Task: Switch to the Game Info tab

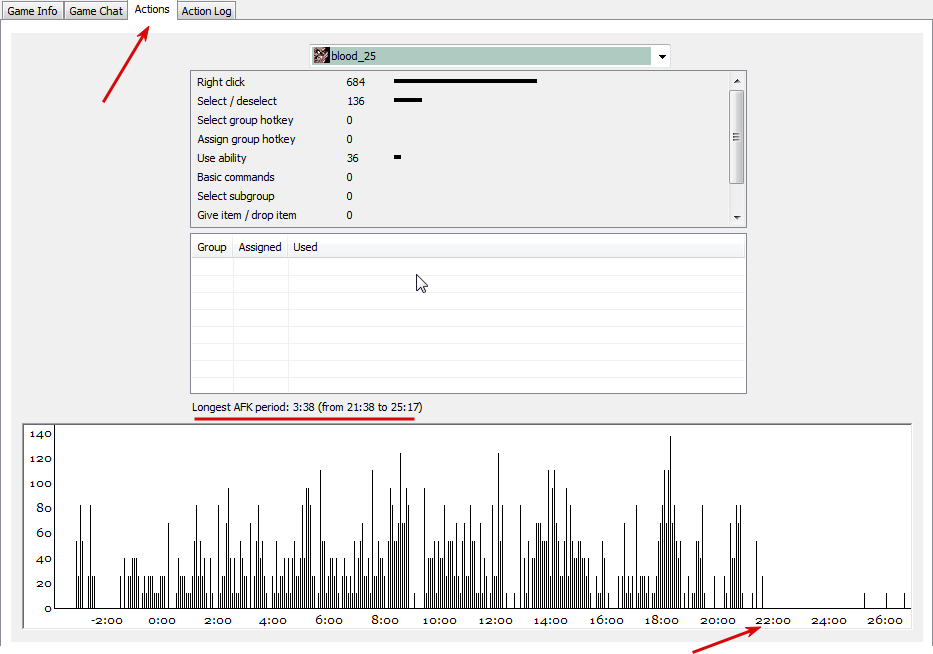Action: (32, 11)
